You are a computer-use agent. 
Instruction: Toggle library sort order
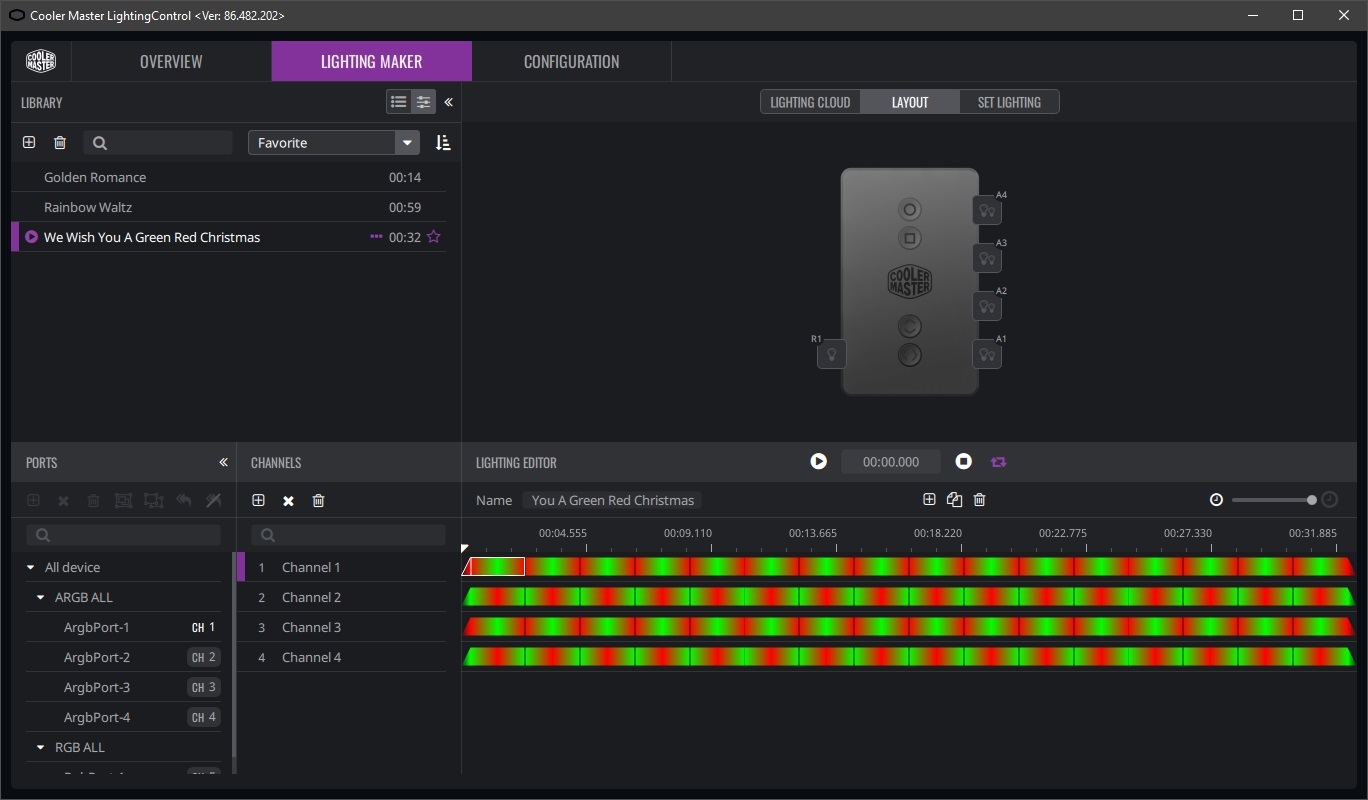tap(443, 143)
